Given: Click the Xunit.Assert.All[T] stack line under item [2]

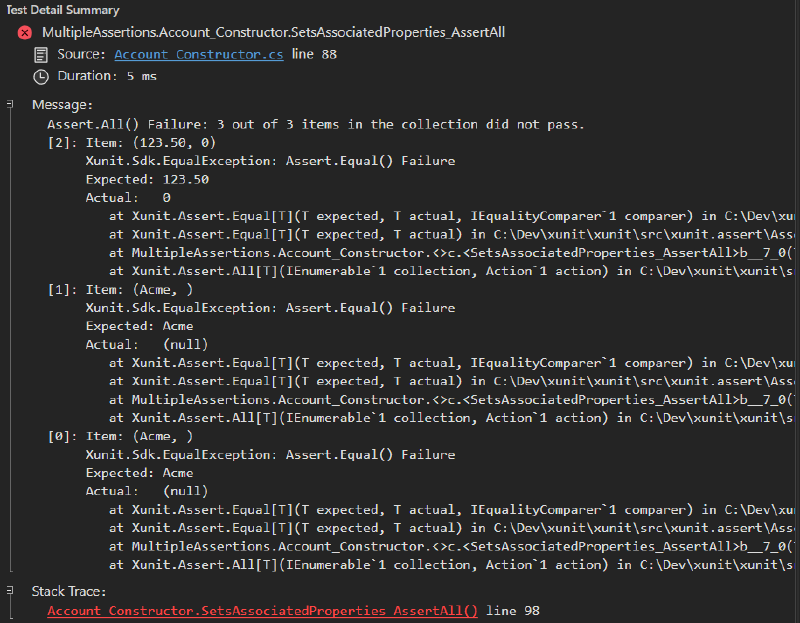Looking at the screenshot, I should [451, 271].
